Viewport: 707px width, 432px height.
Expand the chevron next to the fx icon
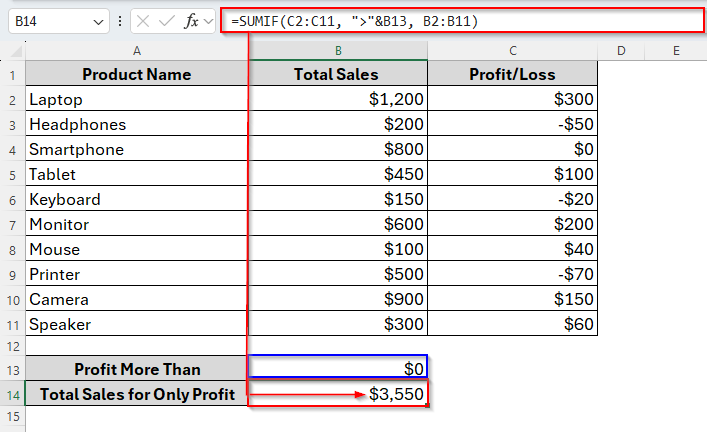(209, 21)
